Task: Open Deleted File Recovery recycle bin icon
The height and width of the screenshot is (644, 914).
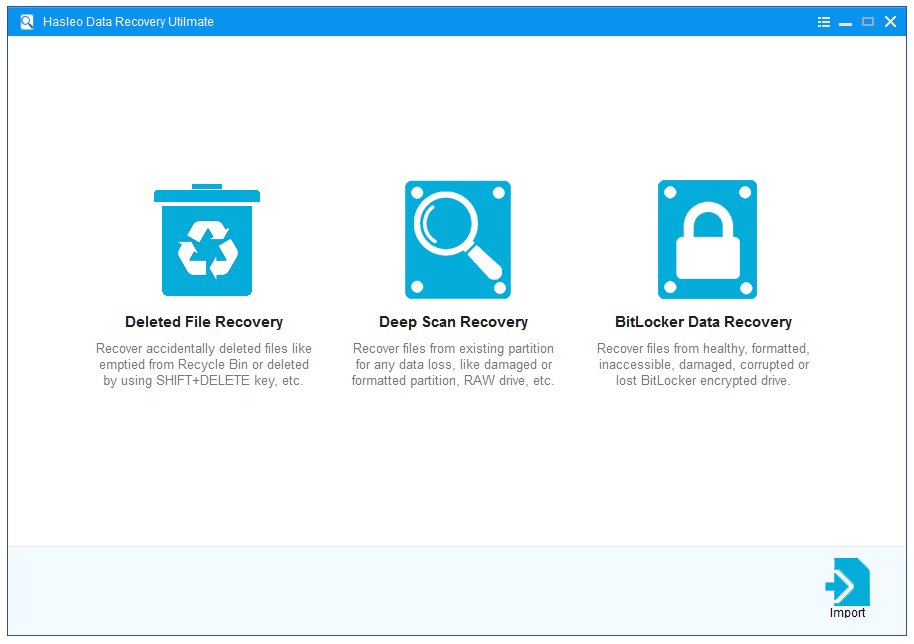Action: point(207,240)
